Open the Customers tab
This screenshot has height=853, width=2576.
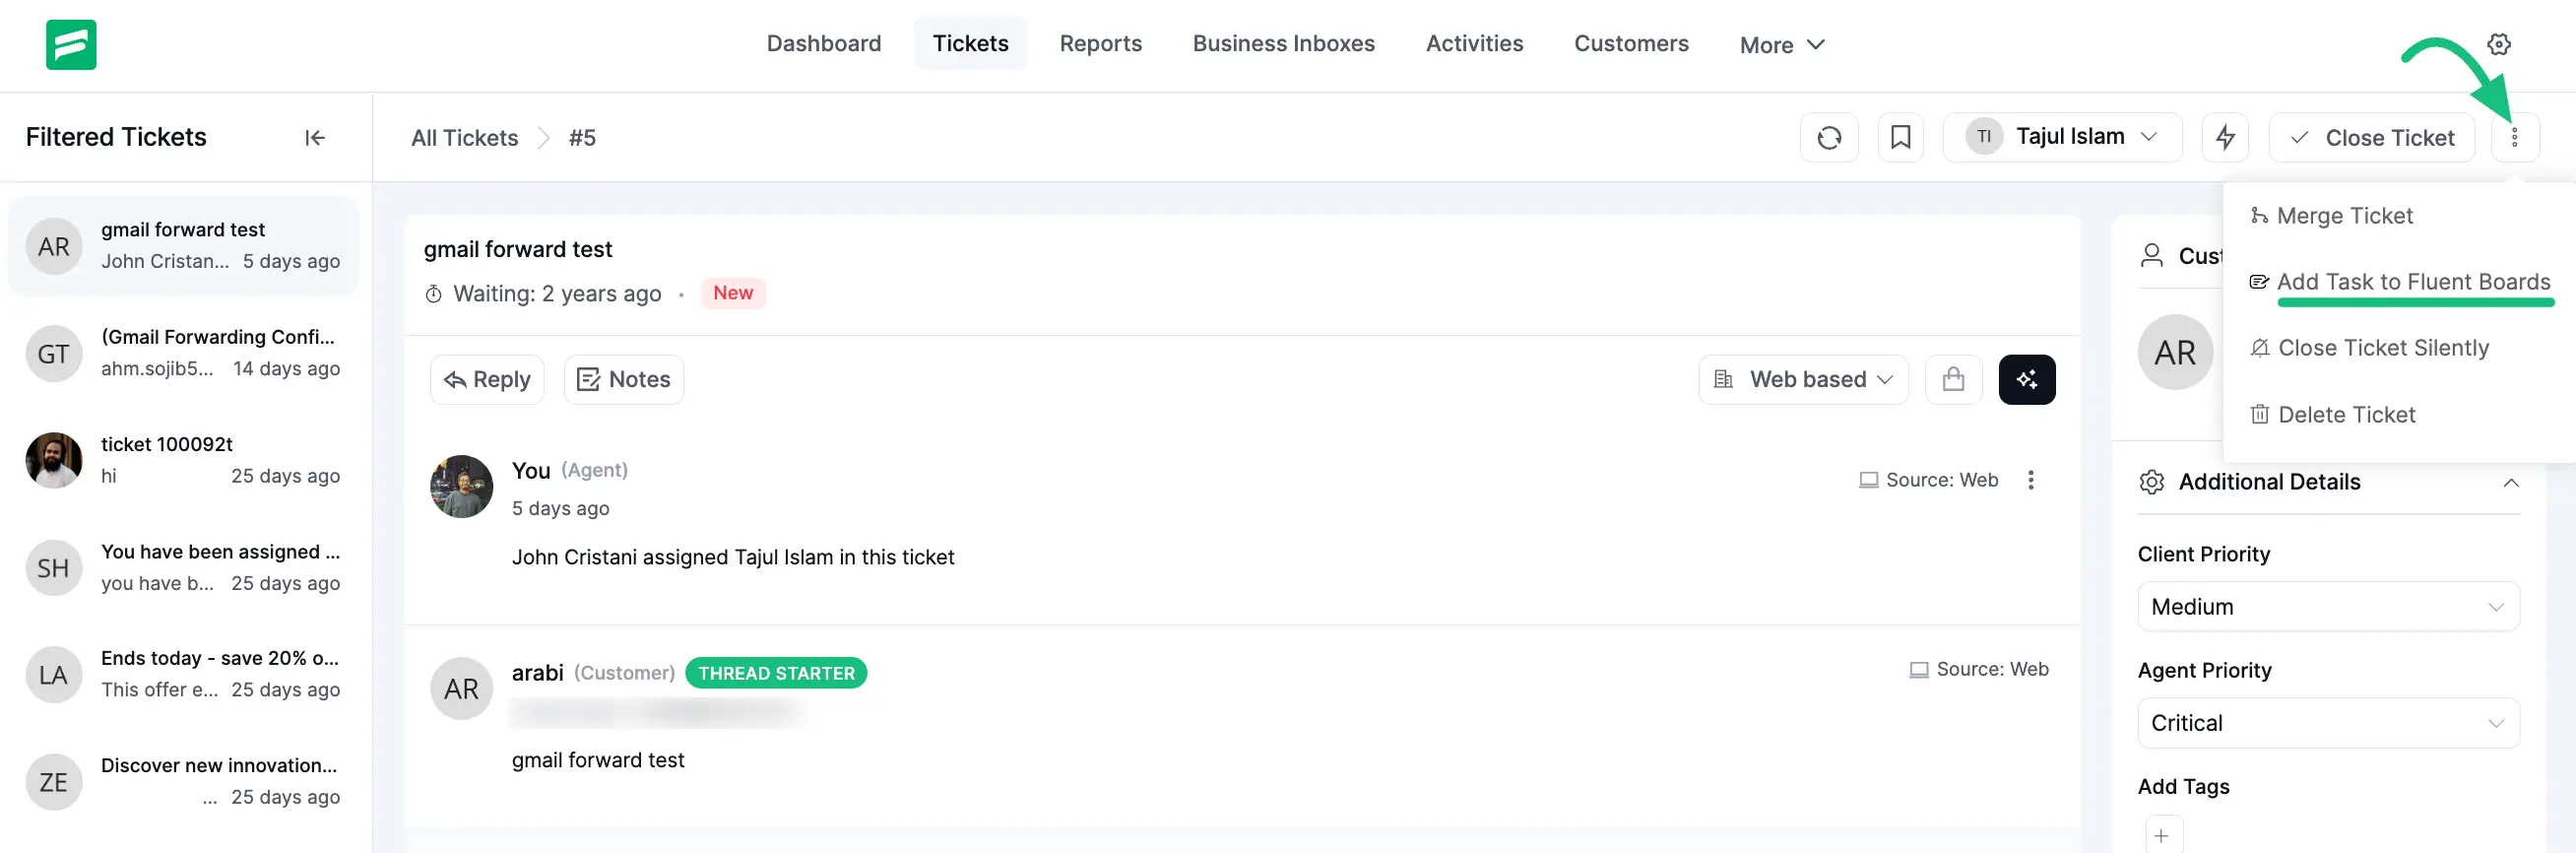(1630, 44)
